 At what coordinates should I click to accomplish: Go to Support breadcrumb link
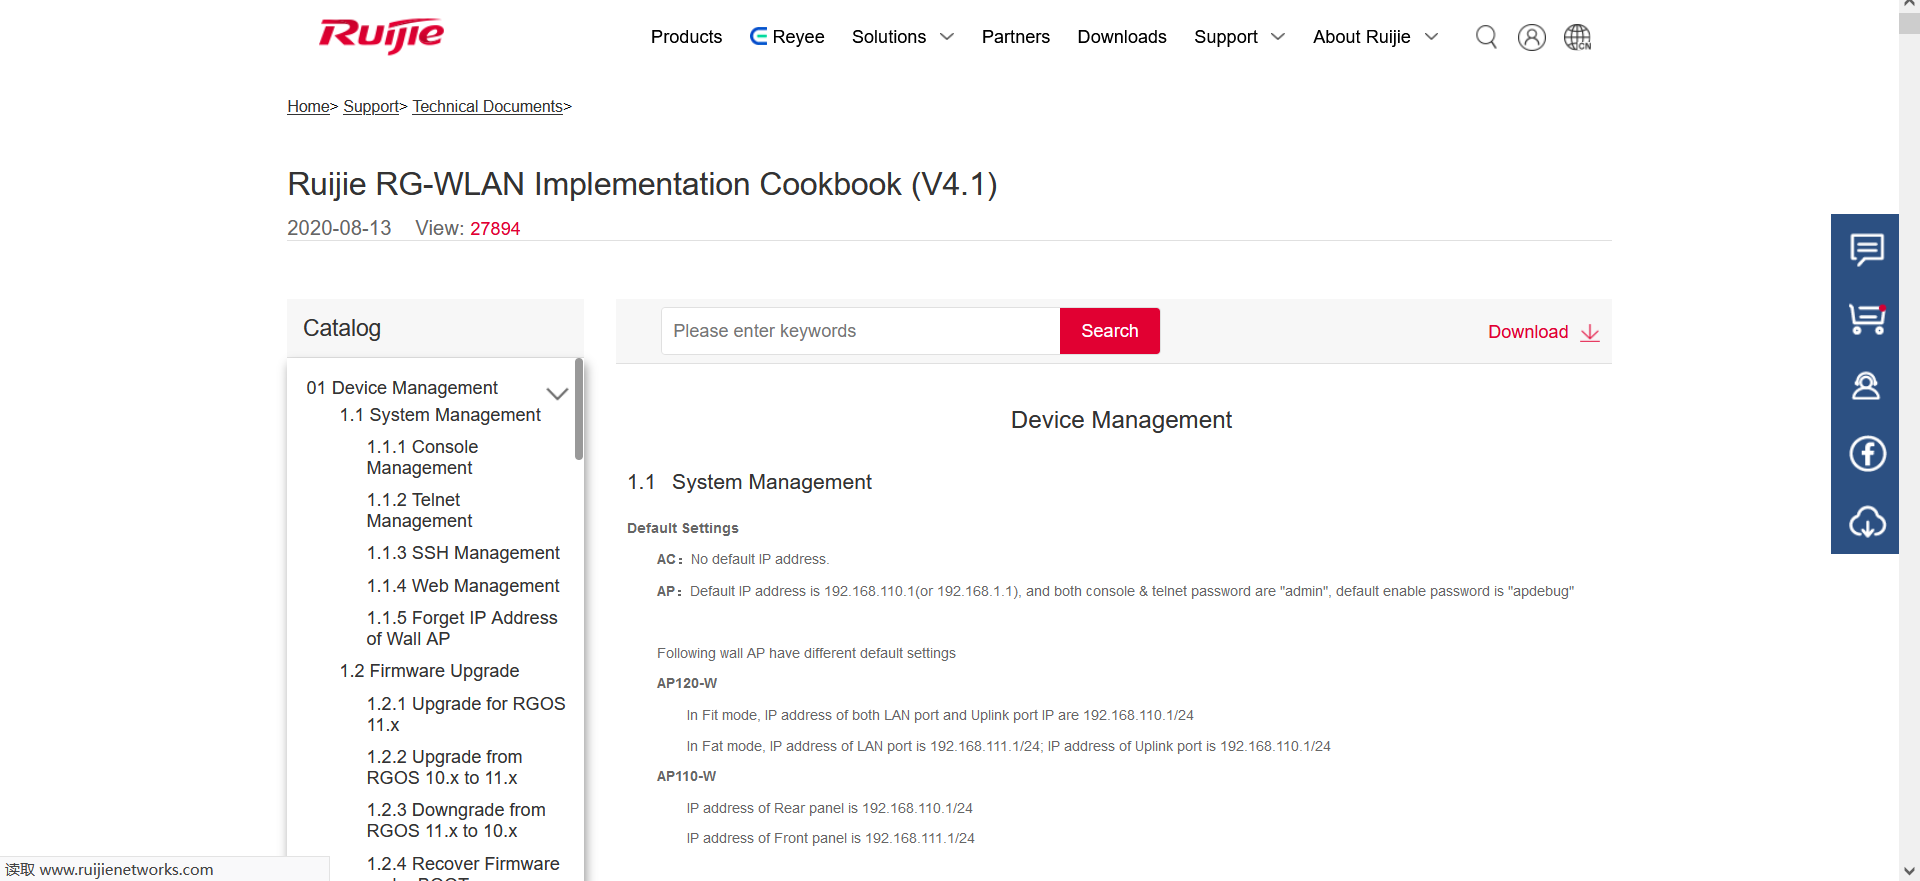coord(371,106)
